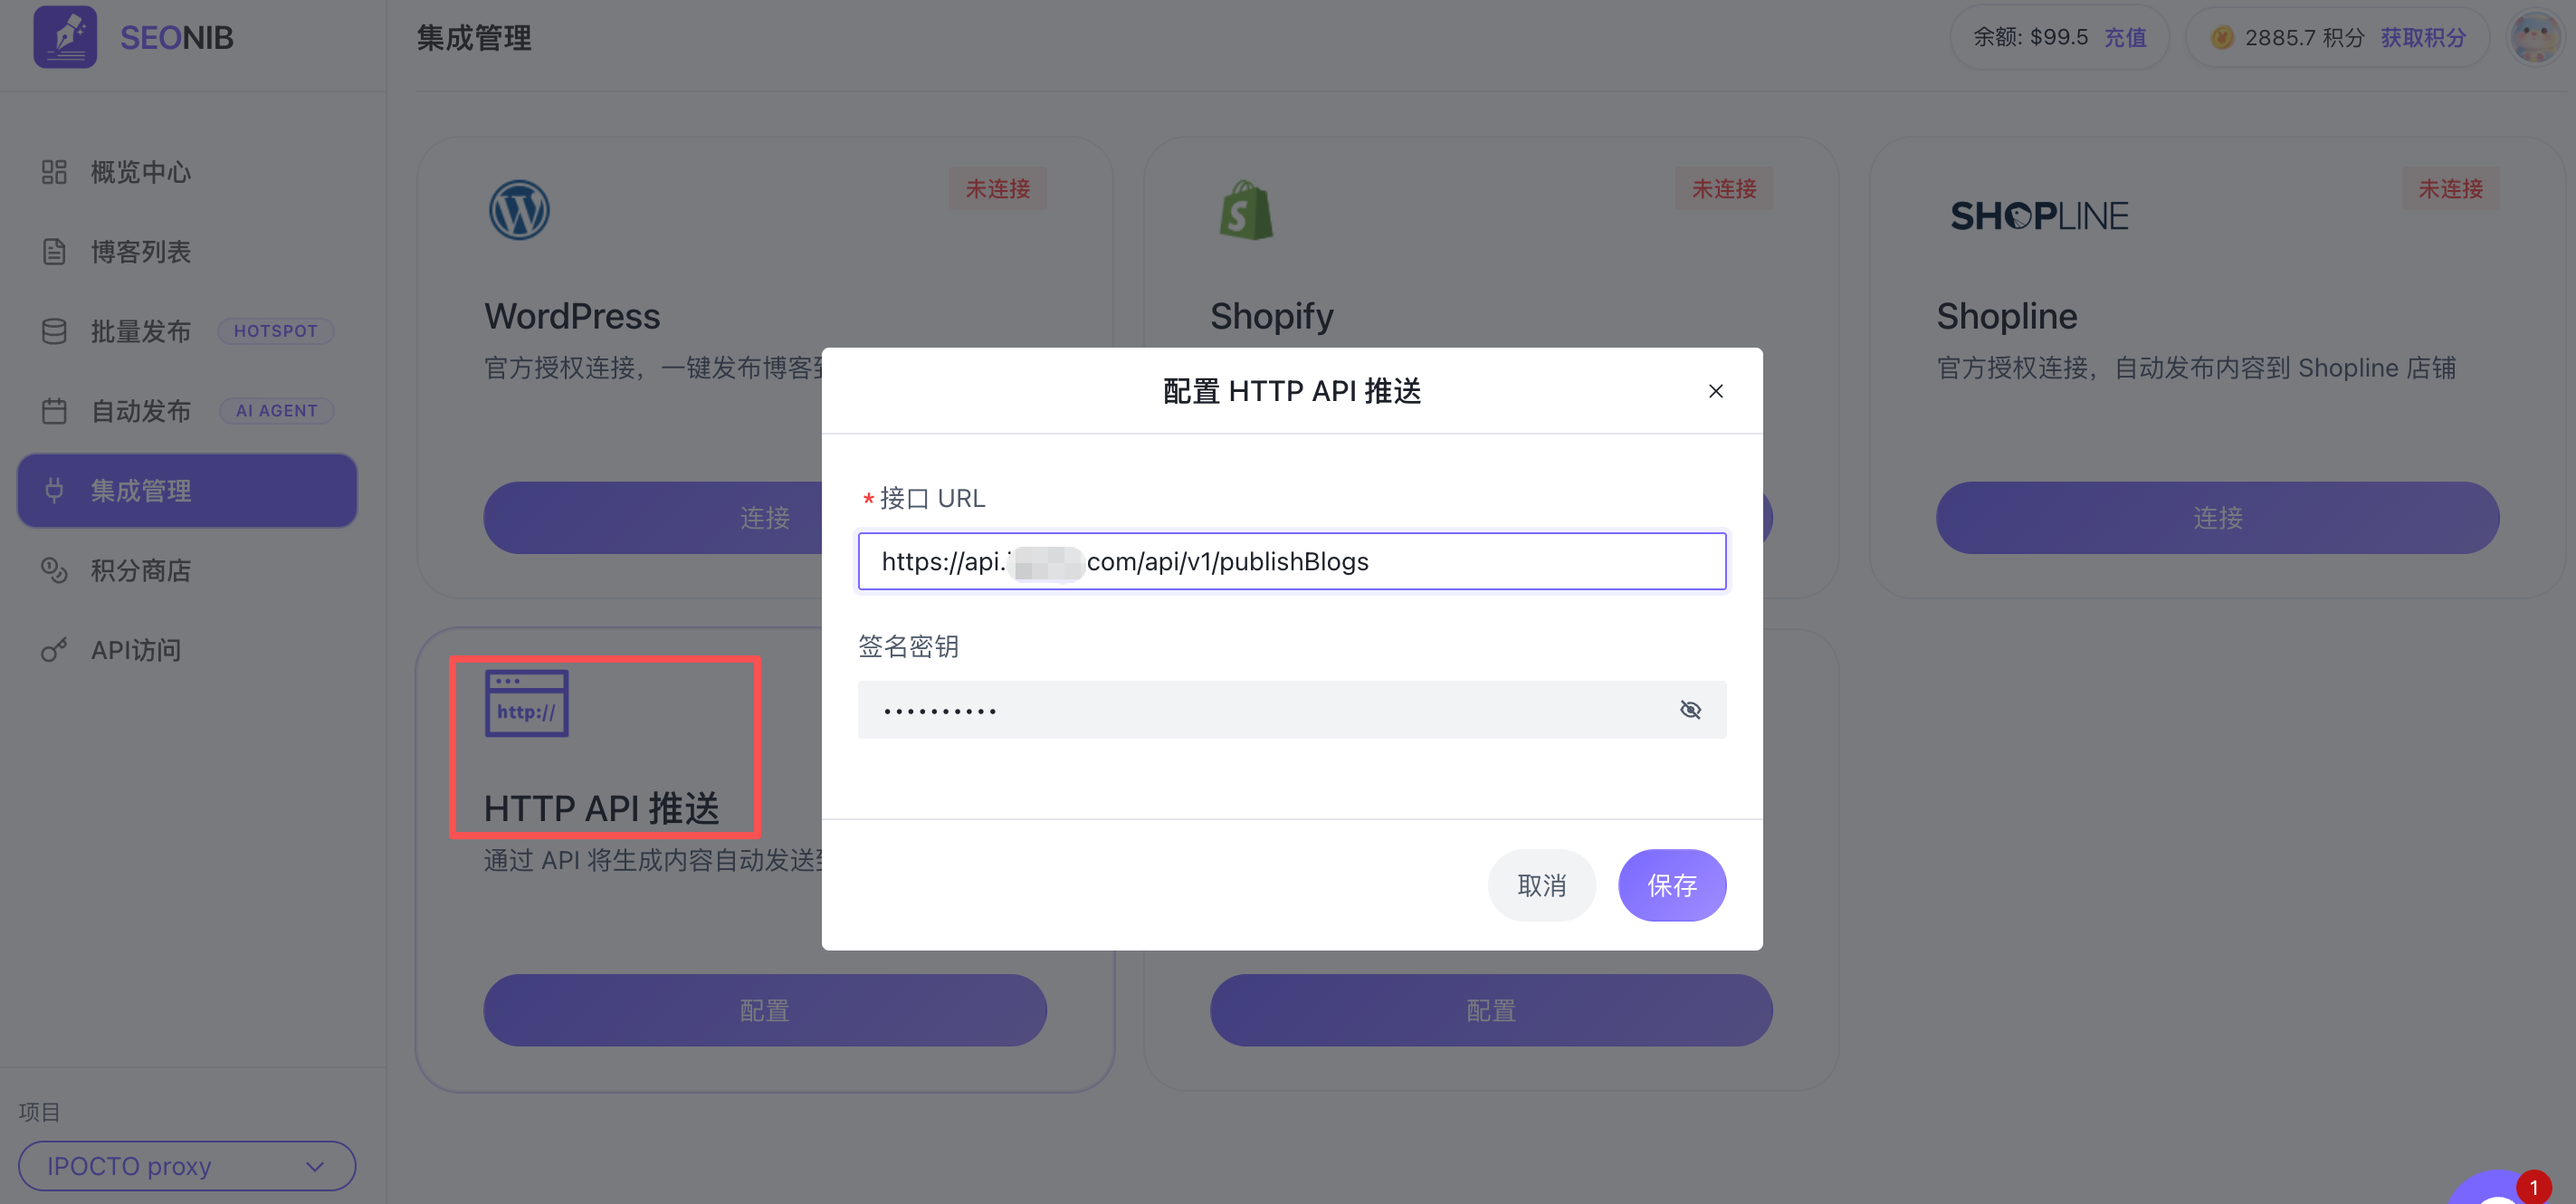Go to 博客列表 sidebar item
The height and width of the screenshot is (1204, 2576).
140,252
